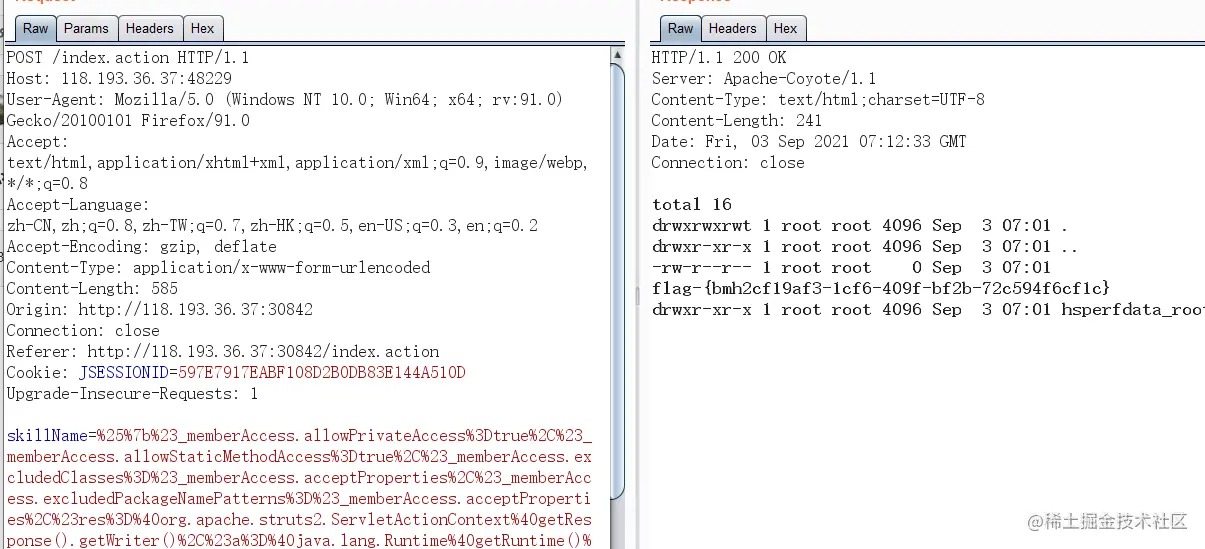Open the response Hex tab
Viewport: 1205px width, 549px height.
(786, 29)
